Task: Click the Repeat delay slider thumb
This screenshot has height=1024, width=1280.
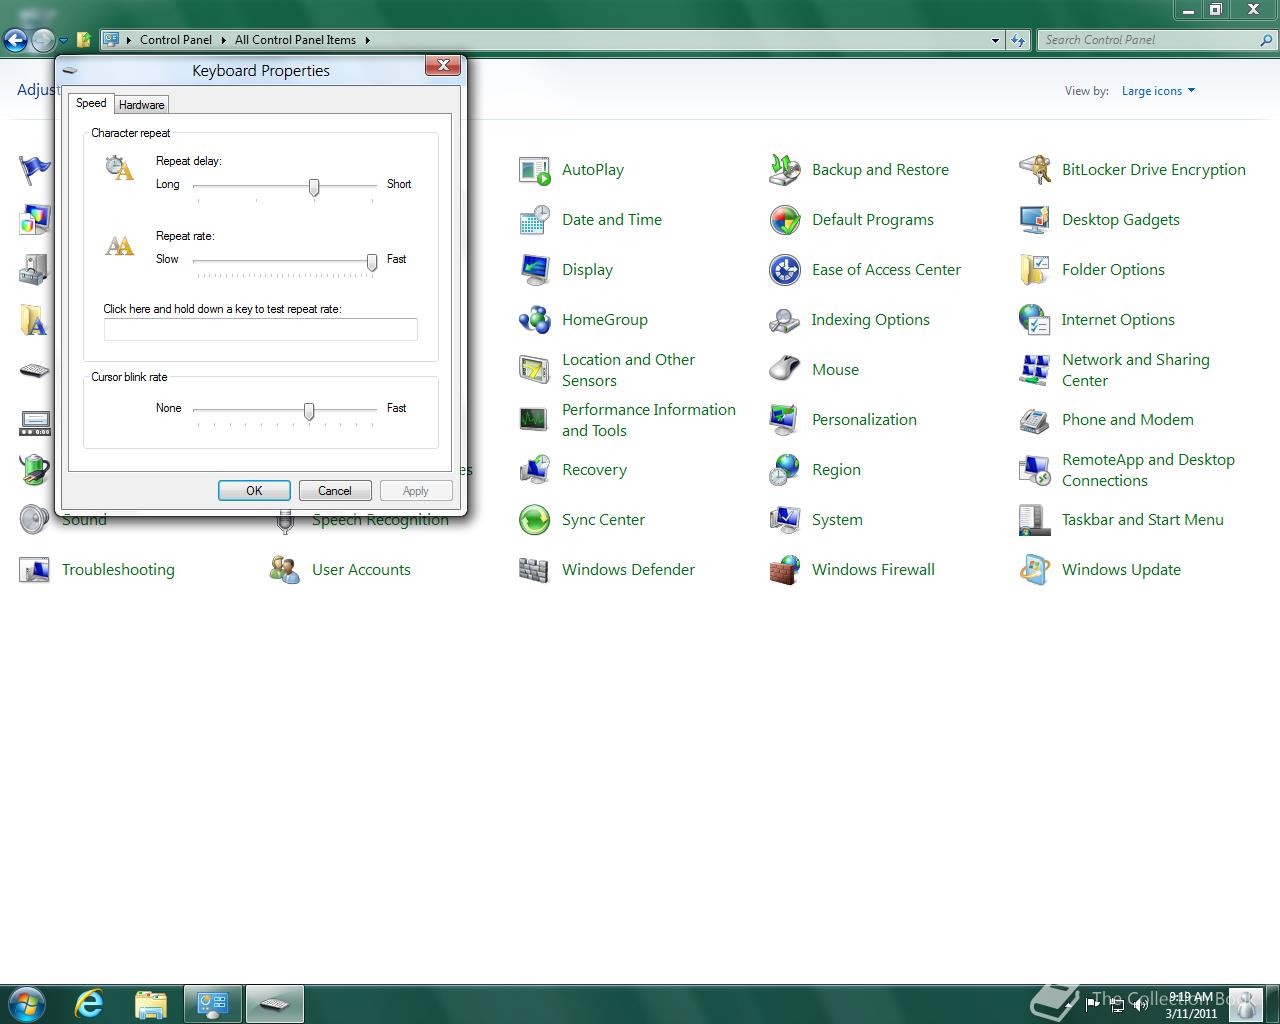Action: coord(314,187)
